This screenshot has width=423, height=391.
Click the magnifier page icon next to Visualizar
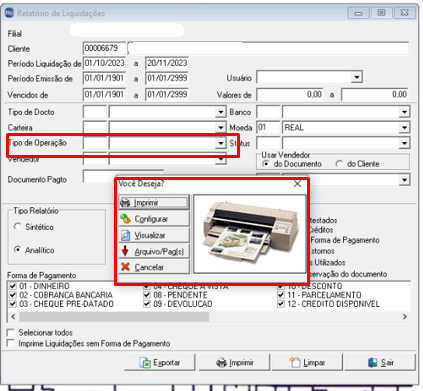(x=125, y=235)
